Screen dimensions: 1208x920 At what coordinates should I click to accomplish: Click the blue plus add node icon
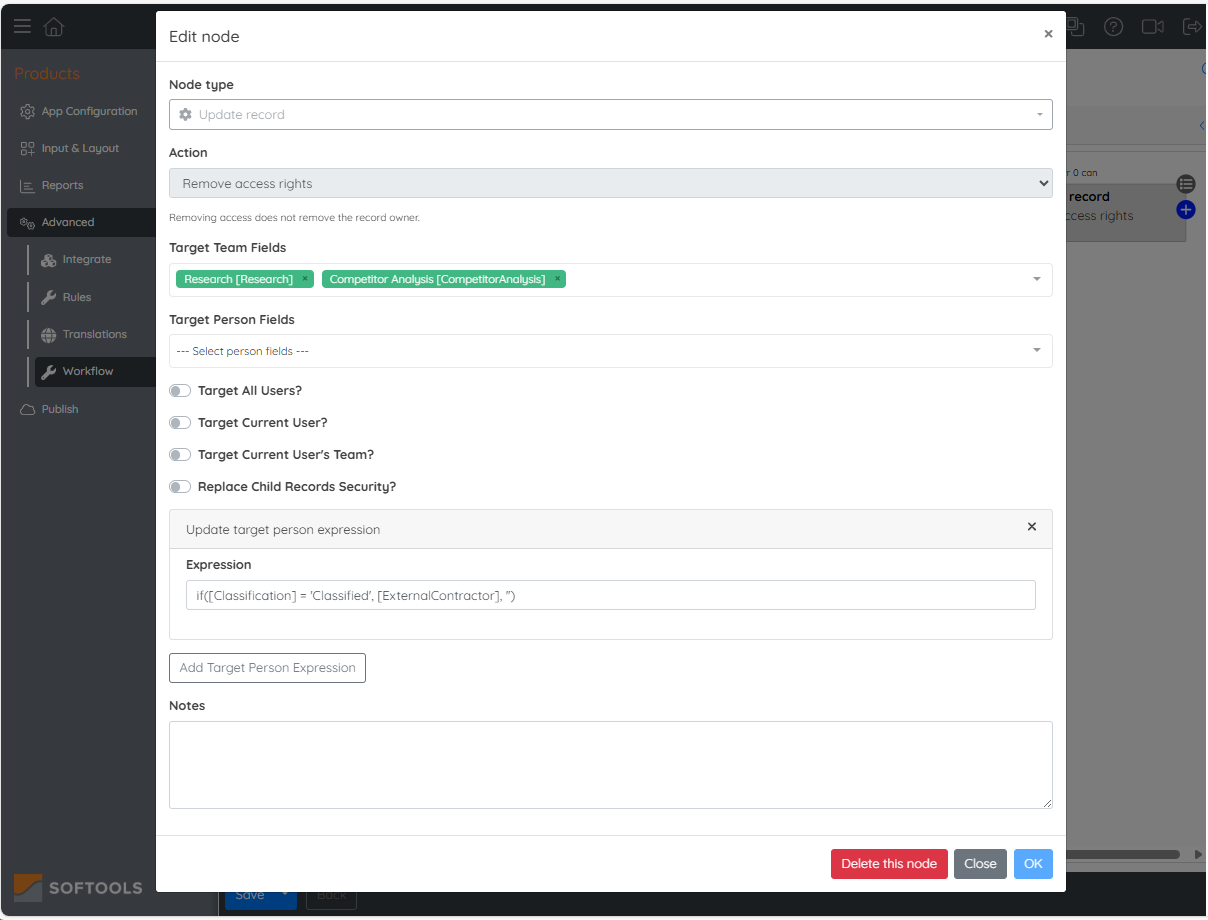[1186, 209]
